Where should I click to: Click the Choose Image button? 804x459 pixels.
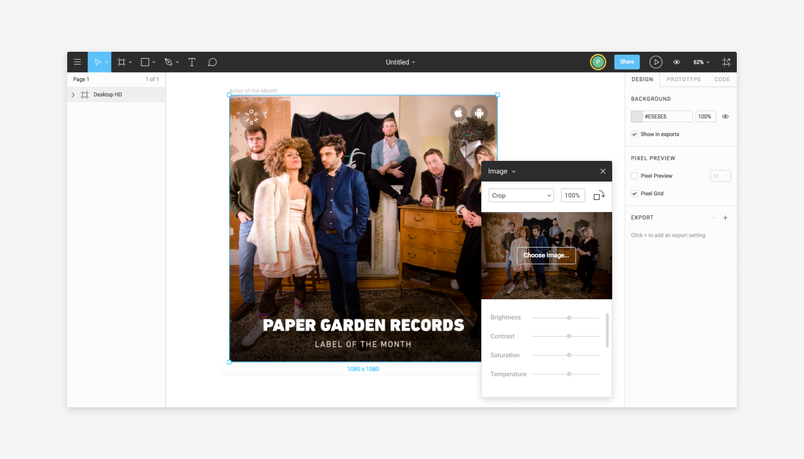coord(546,255)
